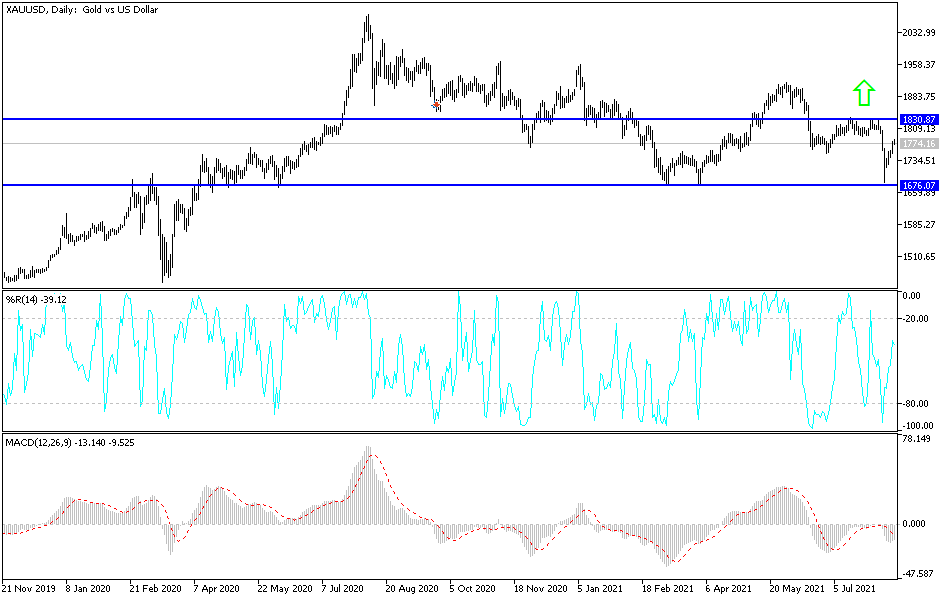The height and width of the screenshot is (600, 950).
Task: Click the 0.00 MACD zero level value
Action: (x=914, y=524)
